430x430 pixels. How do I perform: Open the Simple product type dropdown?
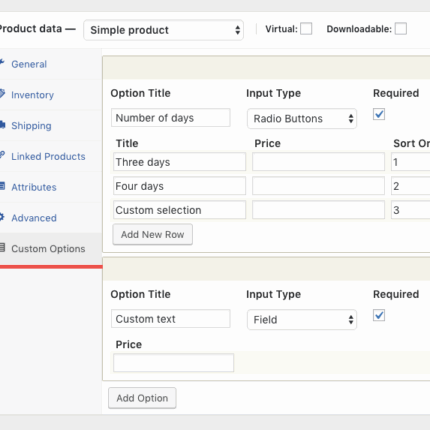point(163,30)
